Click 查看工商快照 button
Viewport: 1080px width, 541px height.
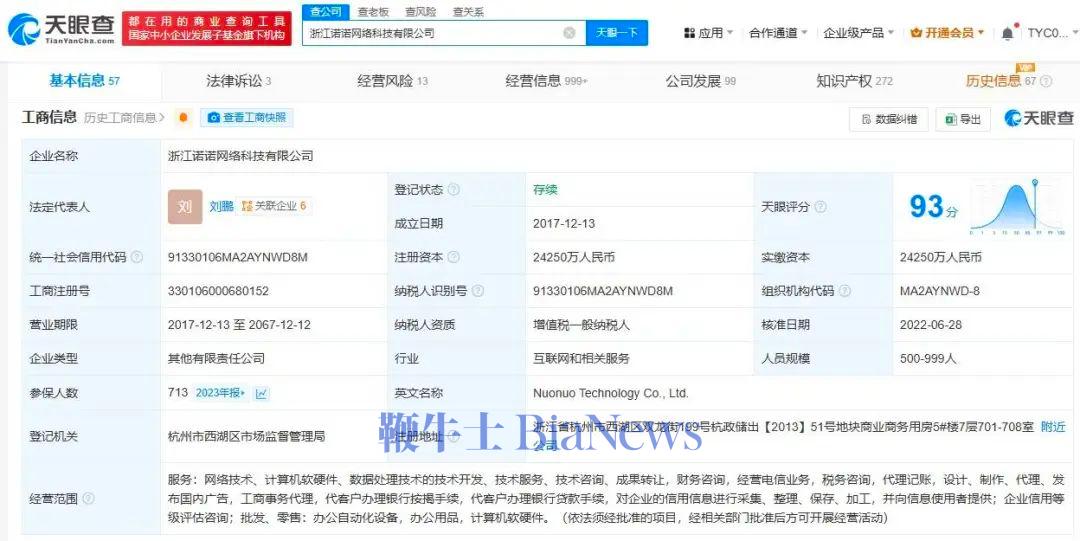[247, 118]
